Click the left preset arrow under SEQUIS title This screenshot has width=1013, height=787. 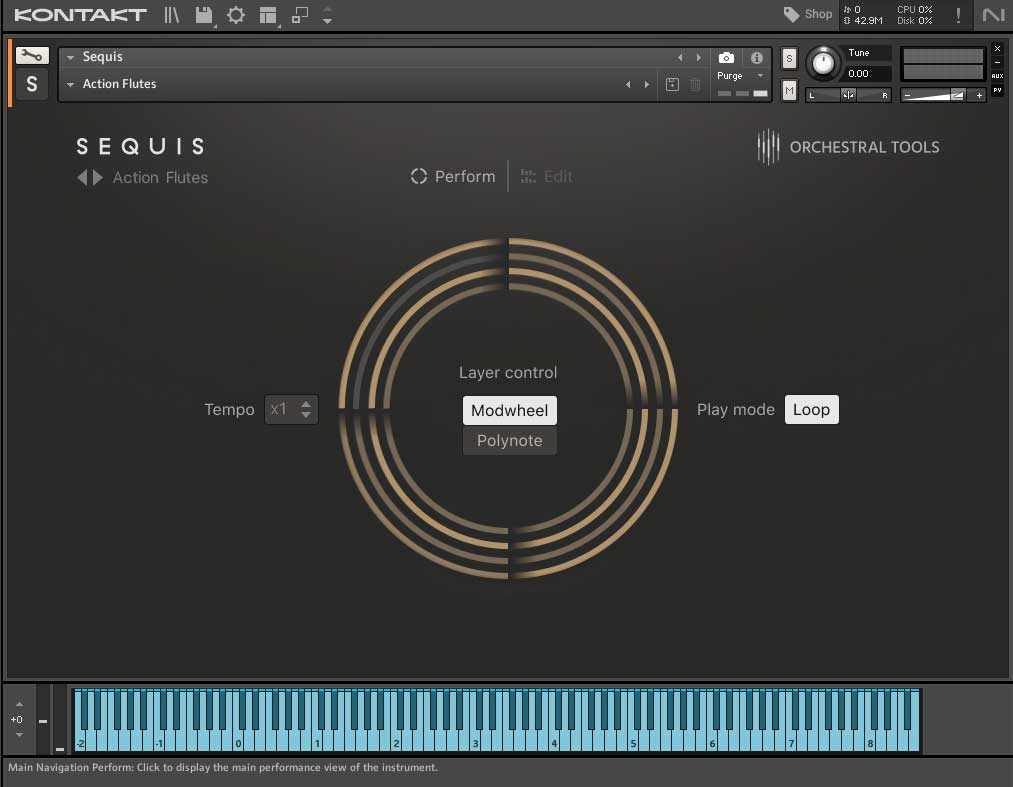pos(82,177)
